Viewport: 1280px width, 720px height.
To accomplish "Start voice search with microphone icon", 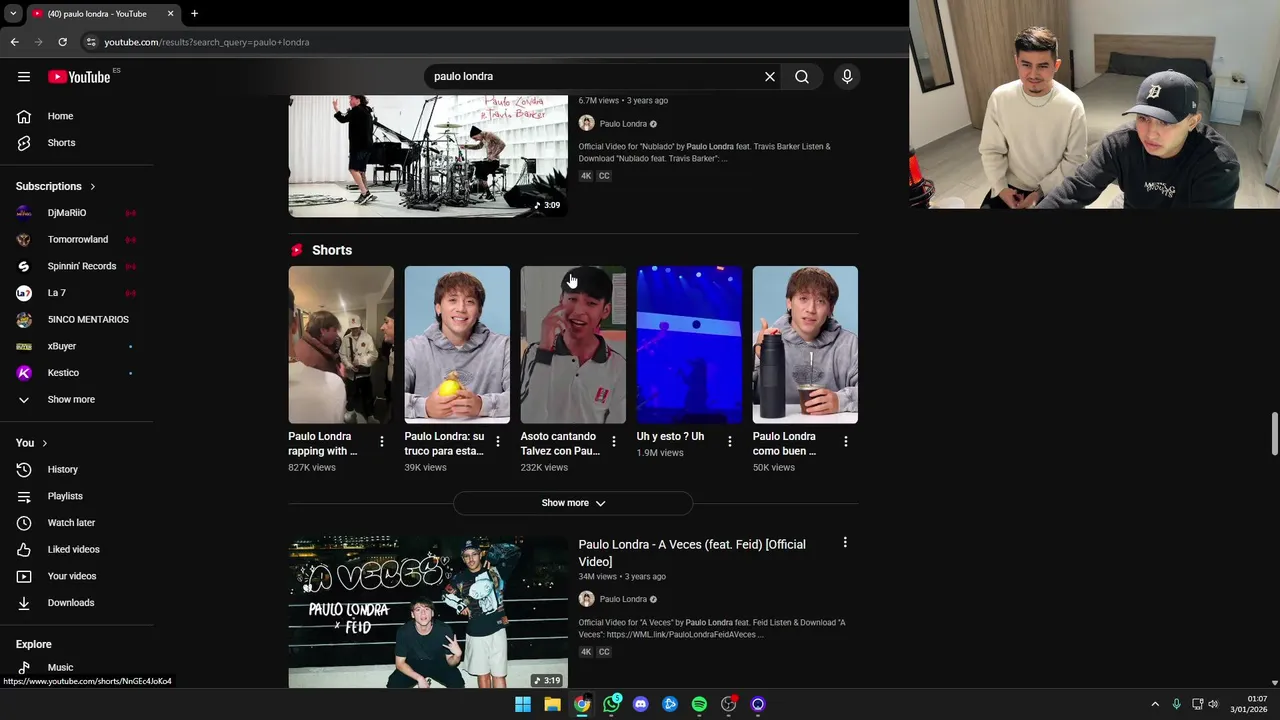I will pos(847,77).
